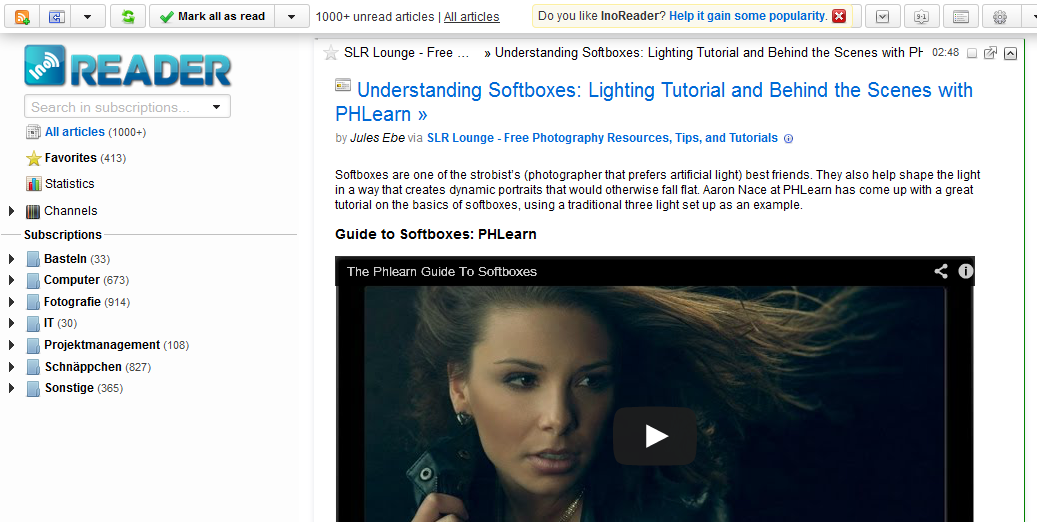Click Mark all as read
This screenshot has height=522, width=1037.
(212, 17)
